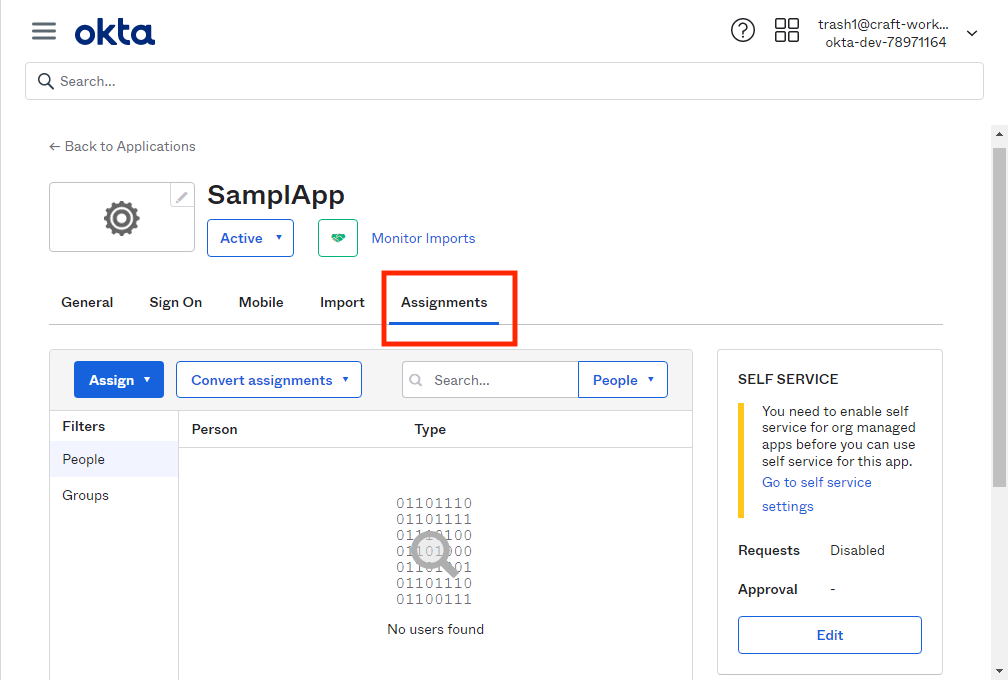
Task: Follow the Go to self service settings link
Action: [x=816, y=494]
